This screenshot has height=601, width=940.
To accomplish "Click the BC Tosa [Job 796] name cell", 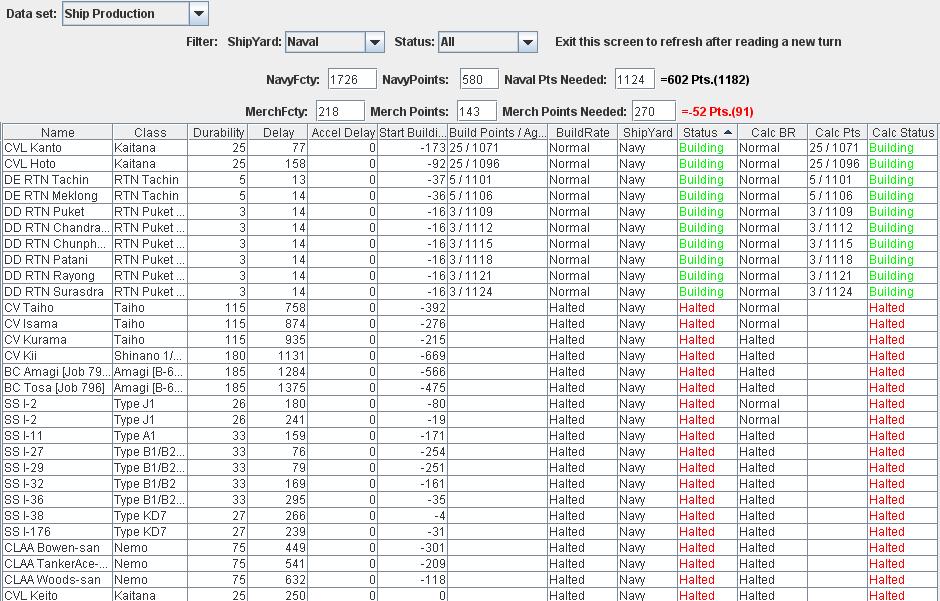I will tap(58, 388).
